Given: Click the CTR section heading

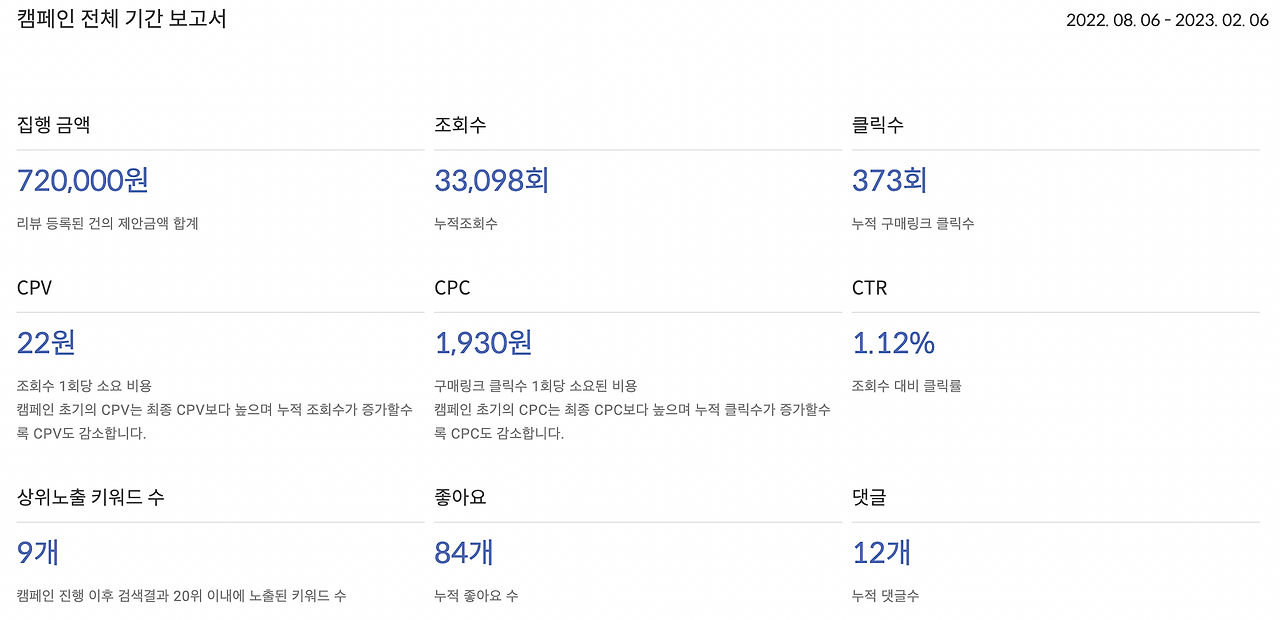Looking at the screenshot, I should (x=870, y=288).
